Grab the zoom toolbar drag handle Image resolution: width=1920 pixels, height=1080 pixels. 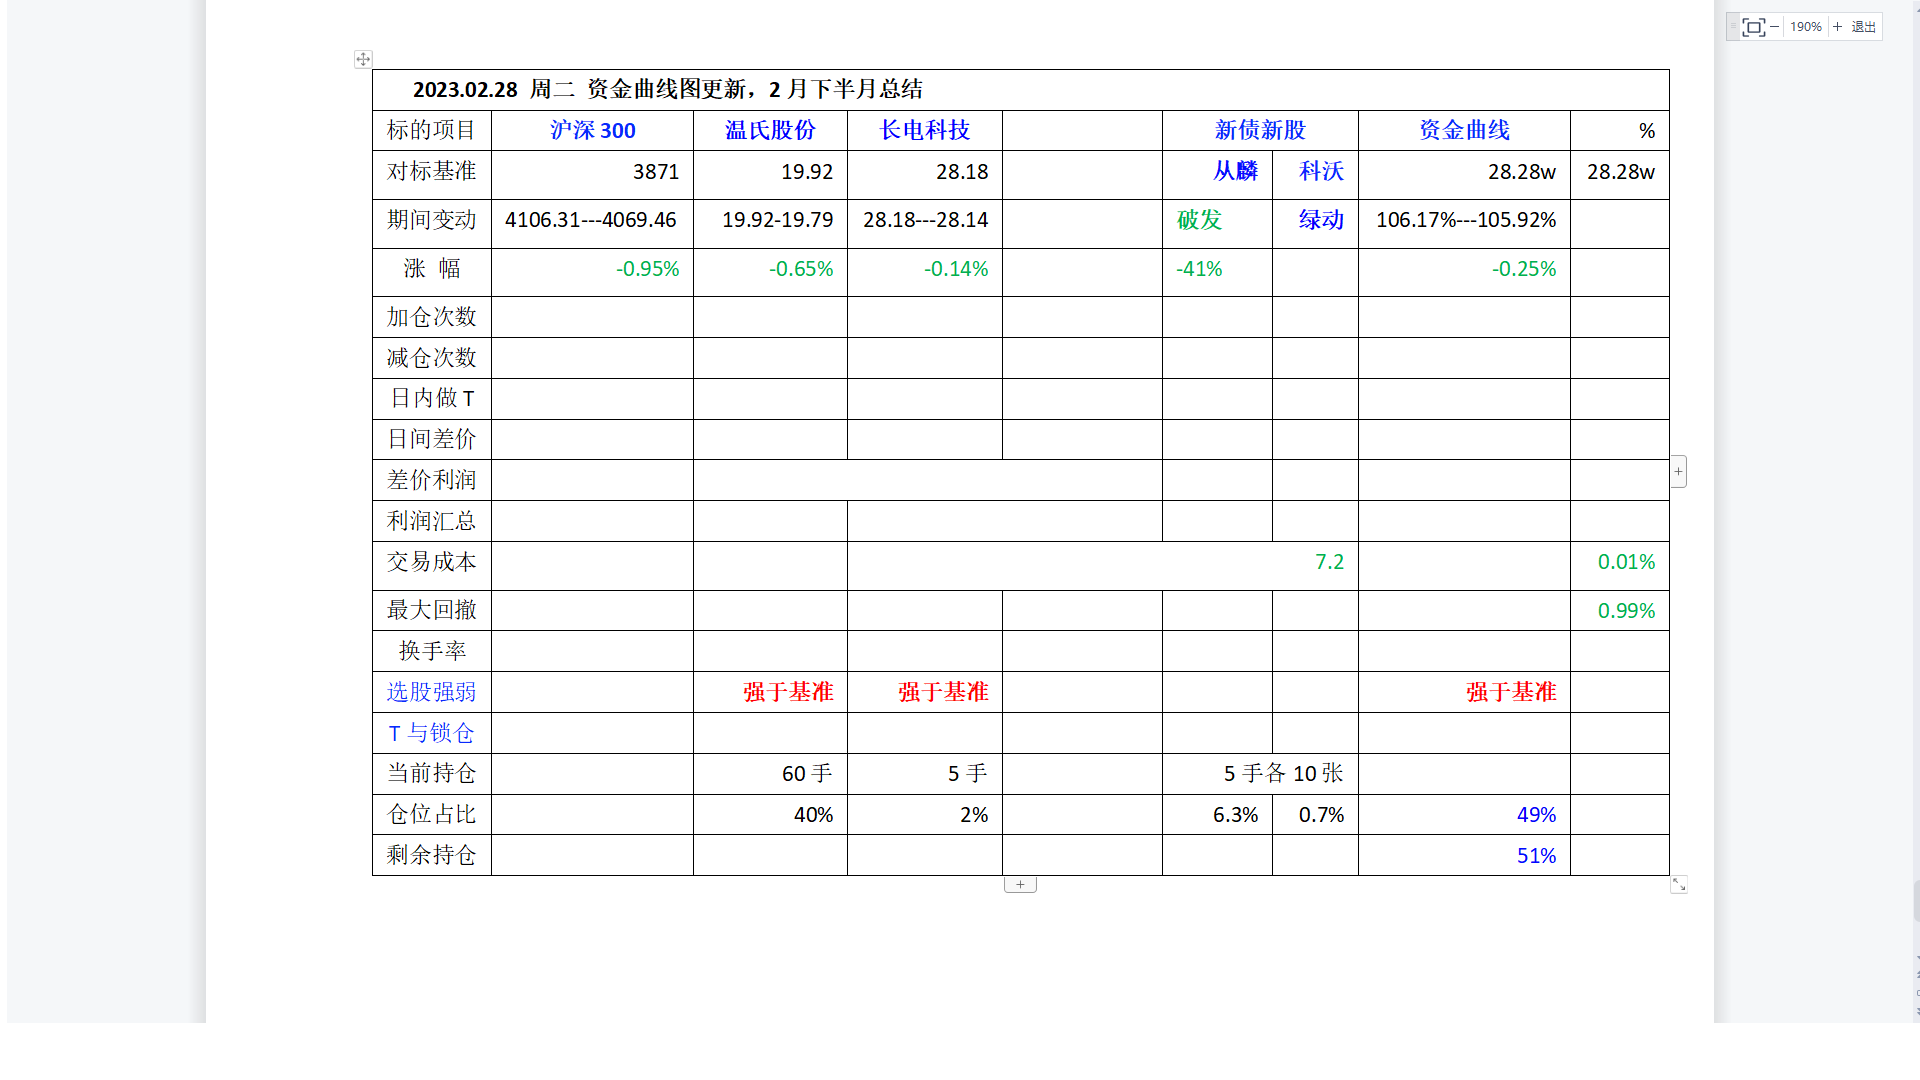(1733, 27)
